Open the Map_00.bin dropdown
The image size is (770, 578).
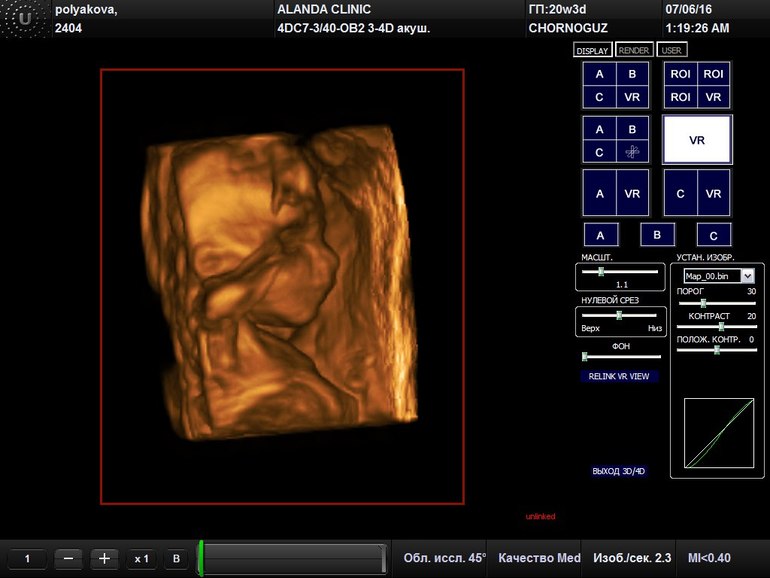coord(718,275)
